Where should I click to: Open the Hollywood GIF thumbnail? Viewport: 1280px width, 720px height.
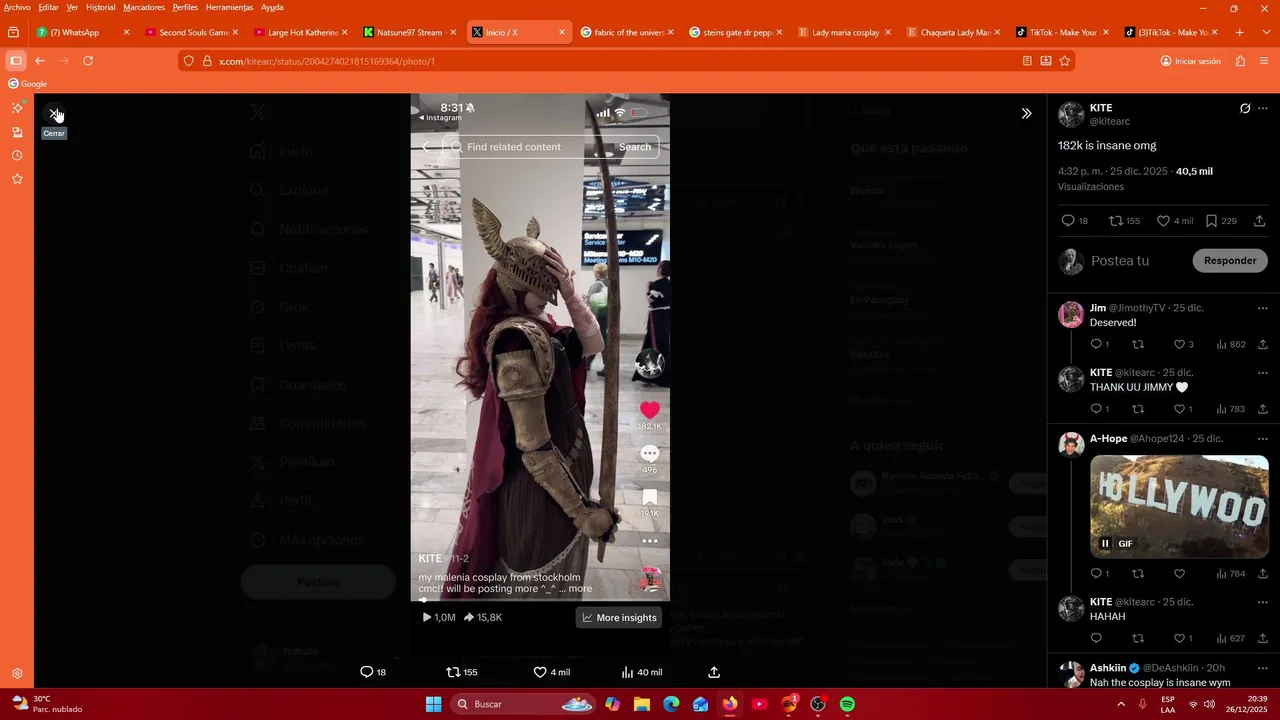(x=1179, y=506)
